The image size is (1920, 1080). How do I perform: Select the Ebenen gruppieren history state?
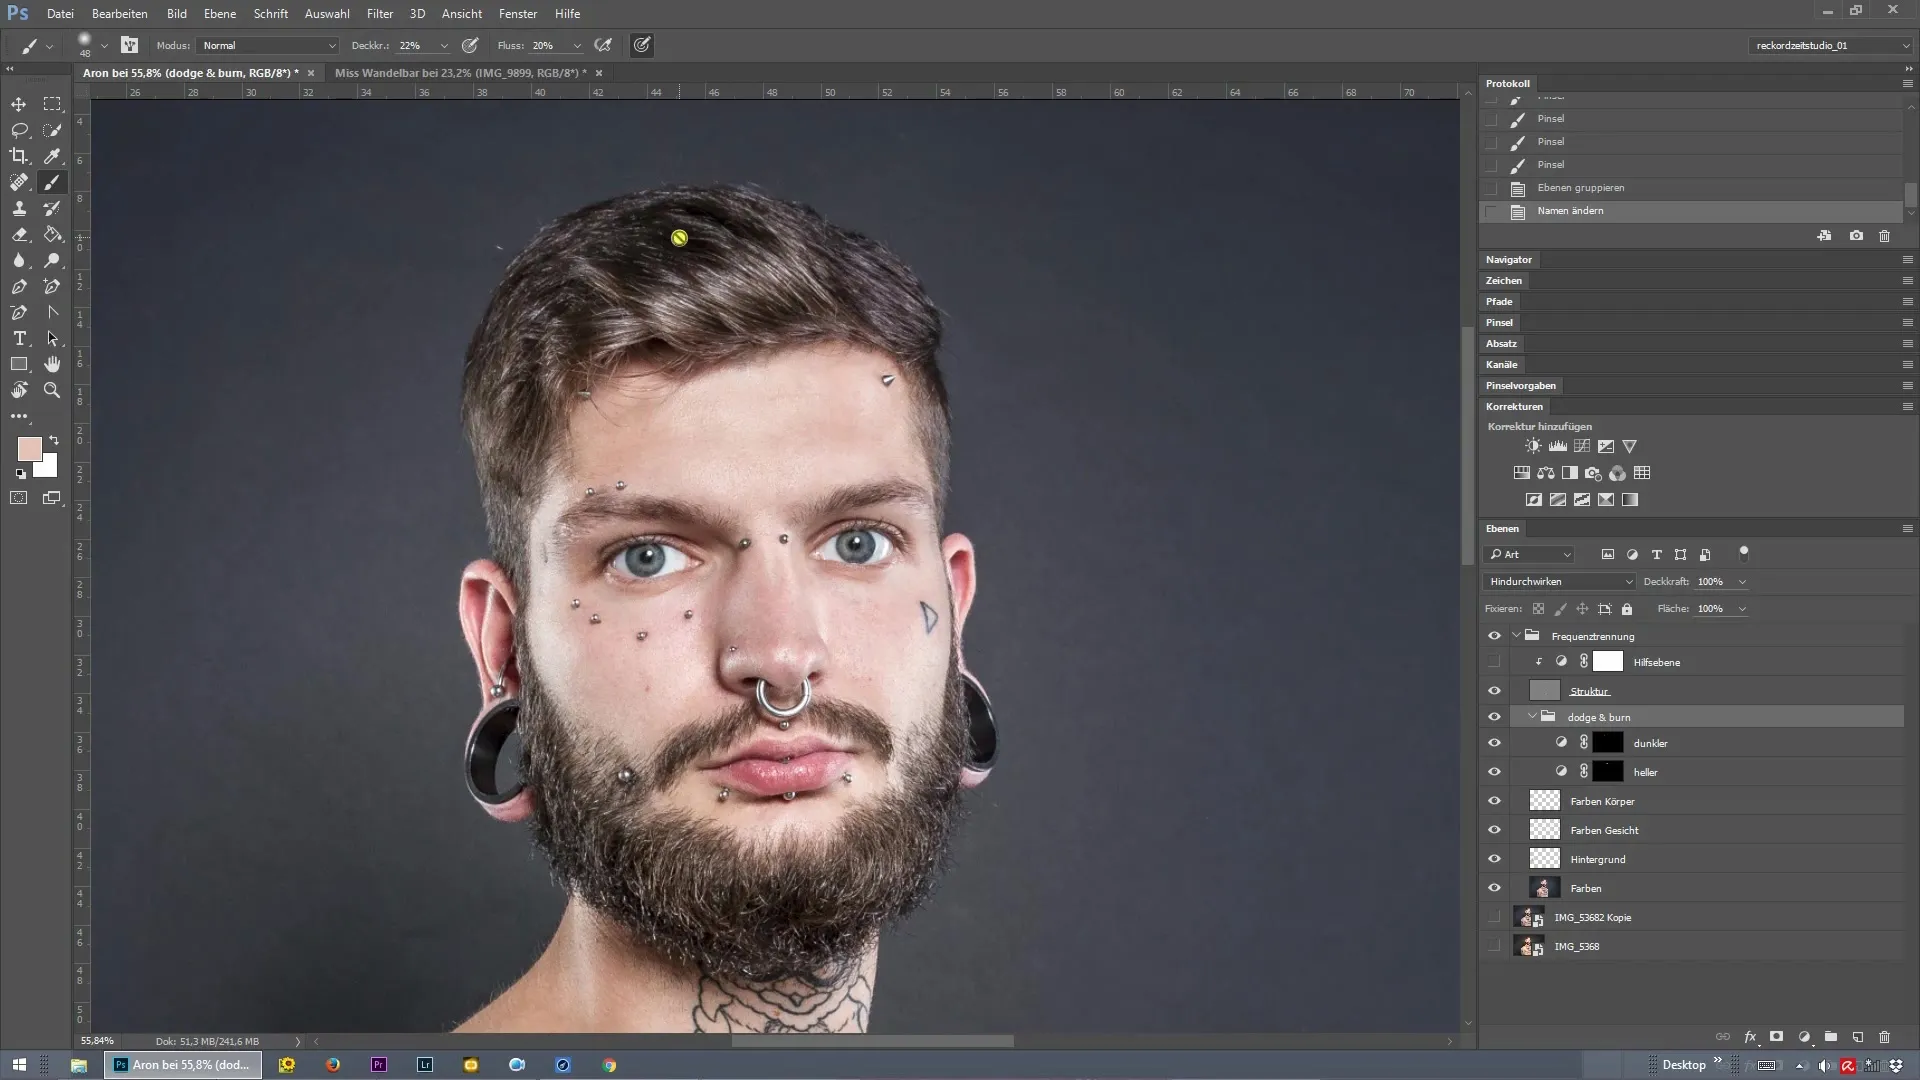tap(1690, 188)
